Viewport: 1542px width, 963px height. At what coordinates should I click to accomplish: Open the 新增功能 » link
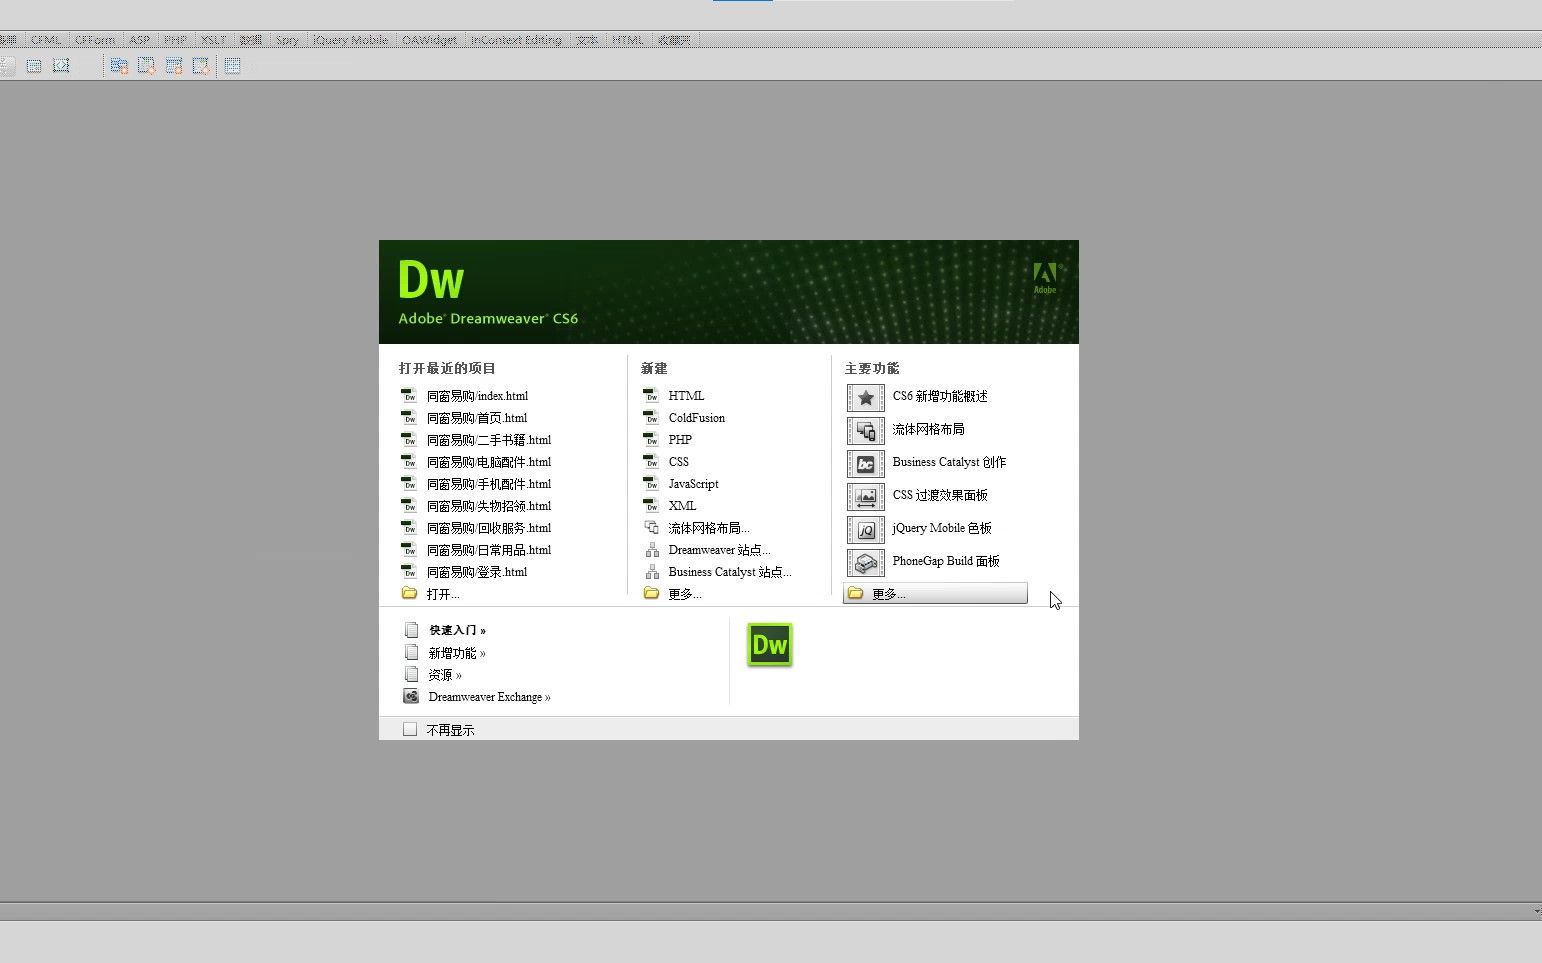click(x=457, y=653)
